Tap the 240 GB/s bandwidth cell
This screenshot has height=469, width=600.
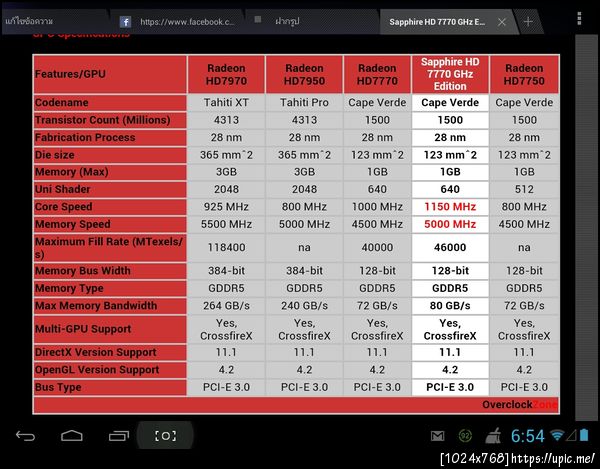point(304,306)
